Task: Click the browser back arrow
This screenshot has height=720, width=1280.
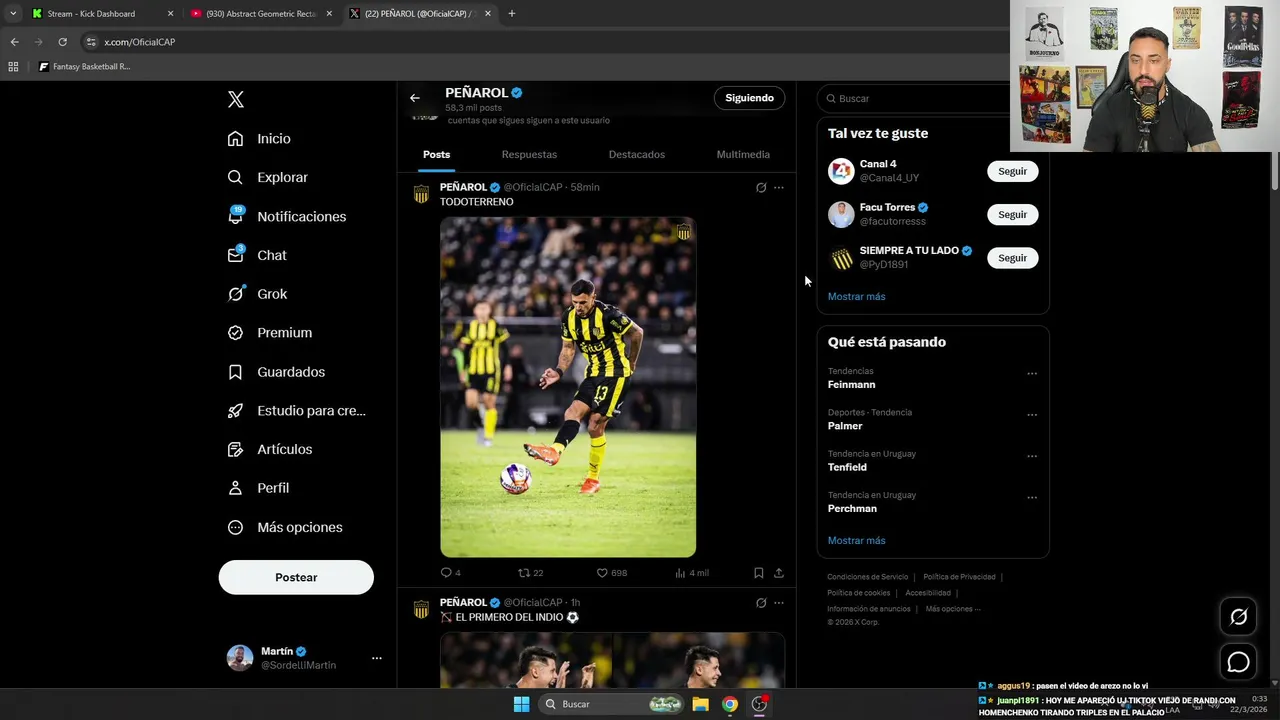Action: 14,42
